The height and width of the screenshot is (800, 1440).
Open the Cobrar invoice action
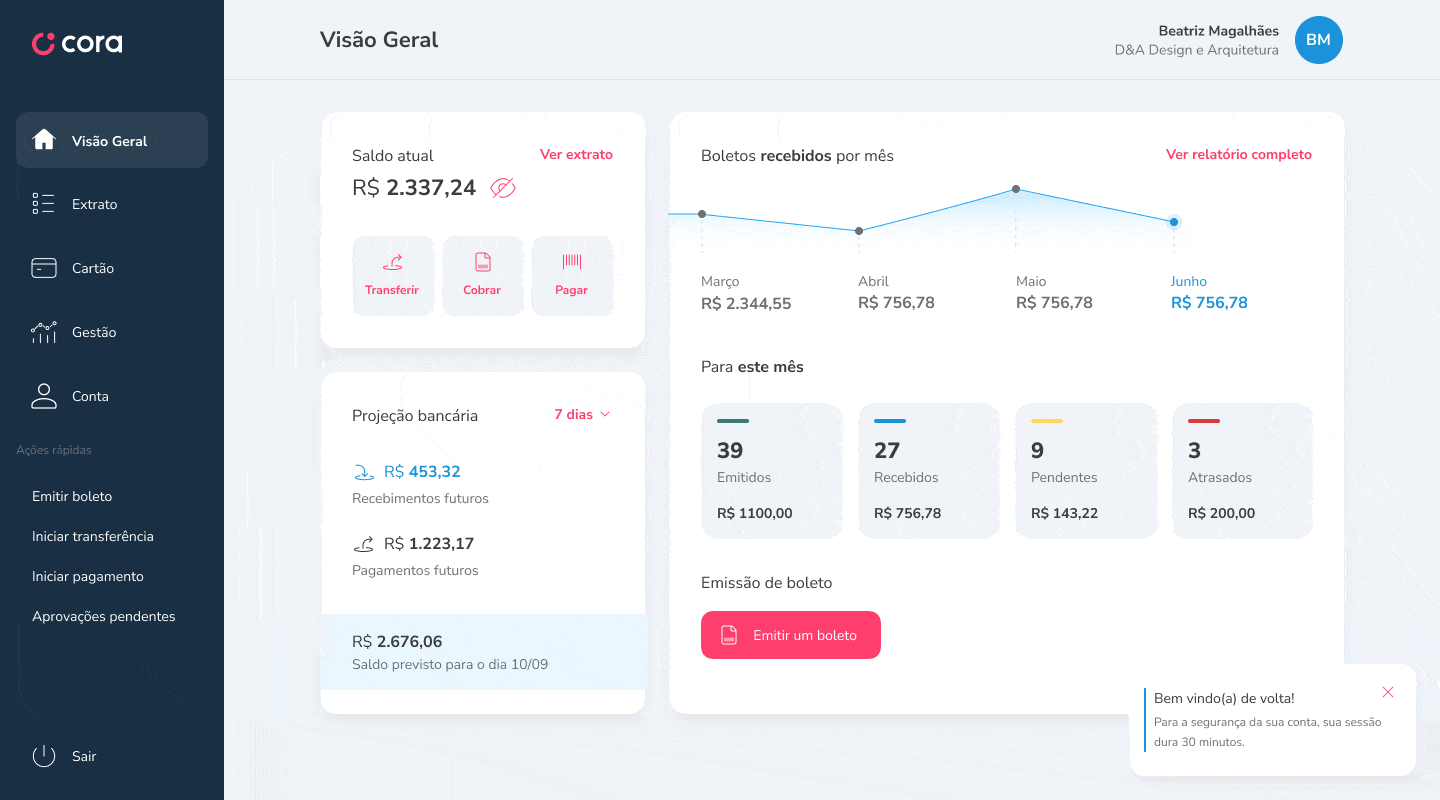(x=482, y=275)
